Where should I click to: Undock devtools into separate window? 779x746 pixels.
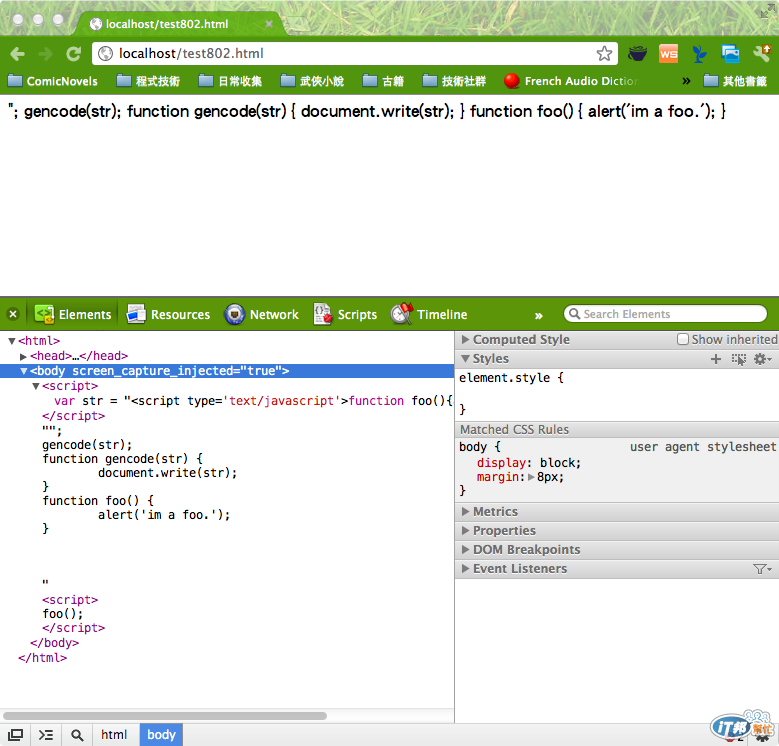tap(15, 735)
